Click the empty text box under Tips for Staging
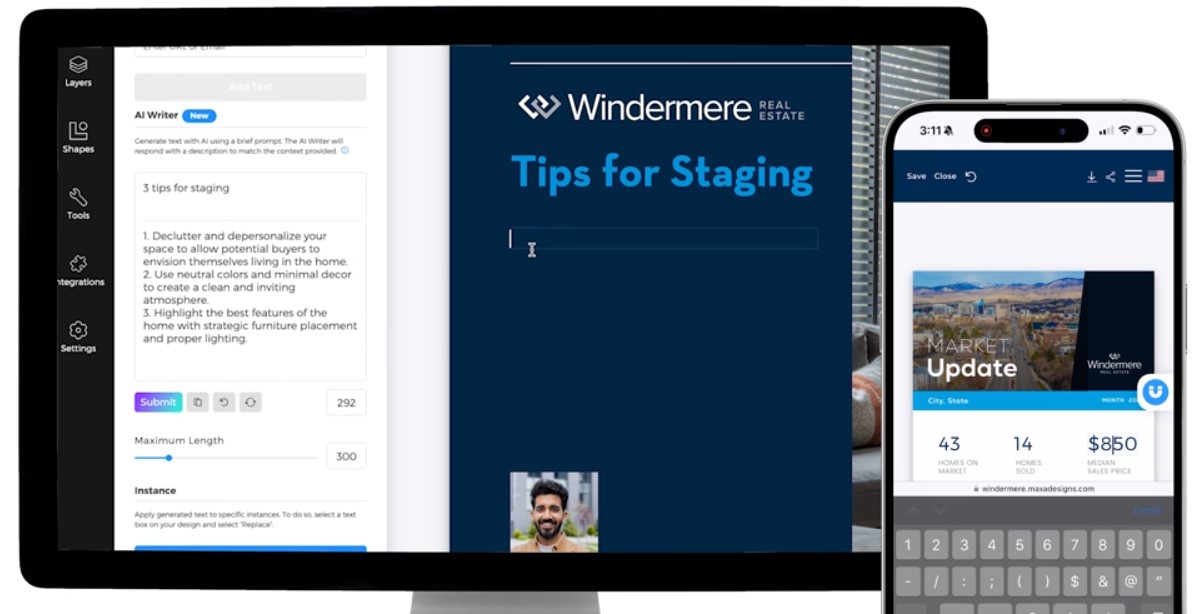The image size is (1202, 614). pos(663,238)
